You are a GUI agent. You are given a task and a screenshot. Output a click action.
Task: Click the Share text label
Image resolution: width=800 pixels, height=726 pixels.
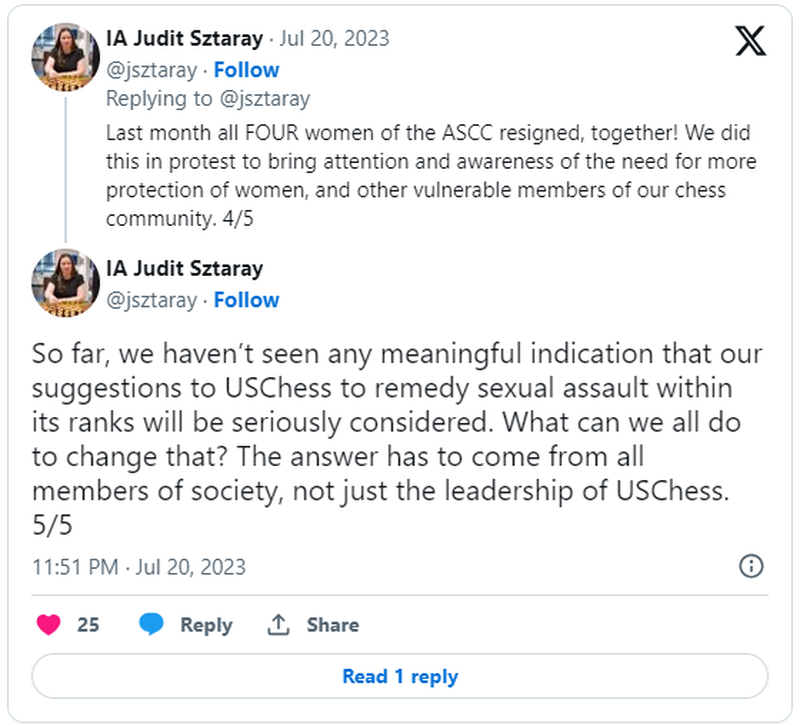pyautogui.click(x=333, y=625)
